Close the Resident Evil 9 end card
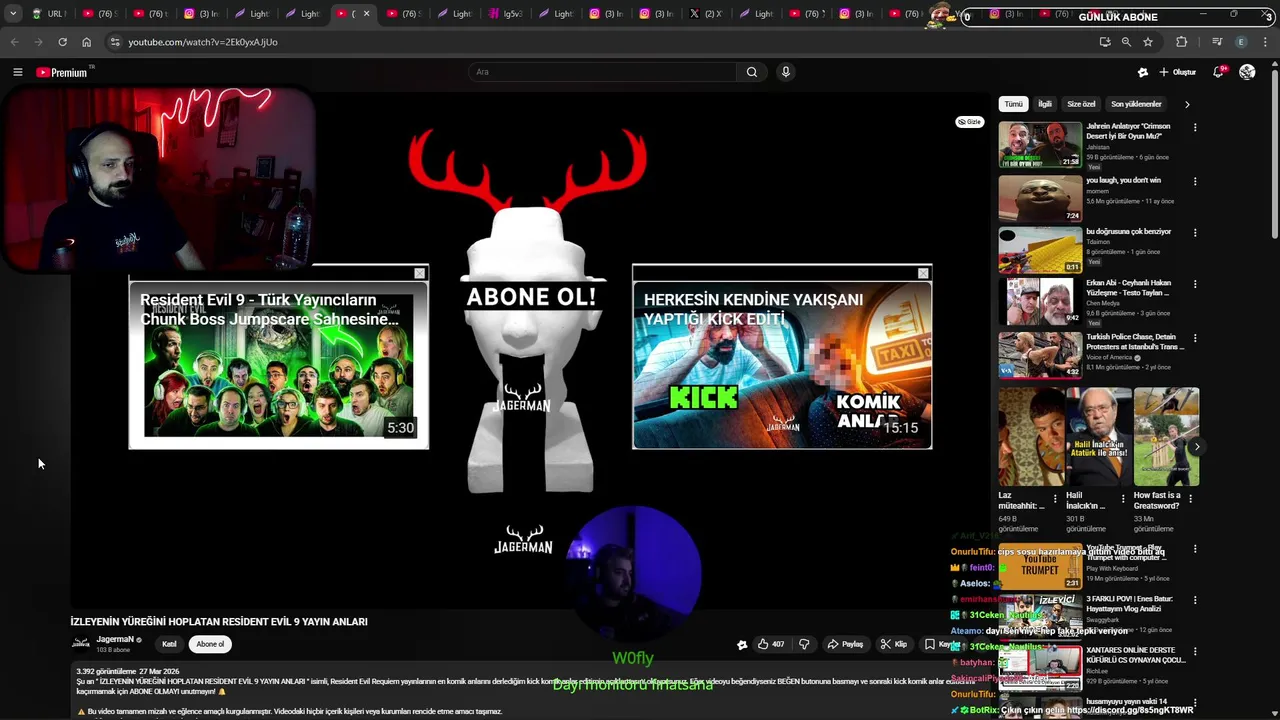1280x720 pixels. coord(420,273)
